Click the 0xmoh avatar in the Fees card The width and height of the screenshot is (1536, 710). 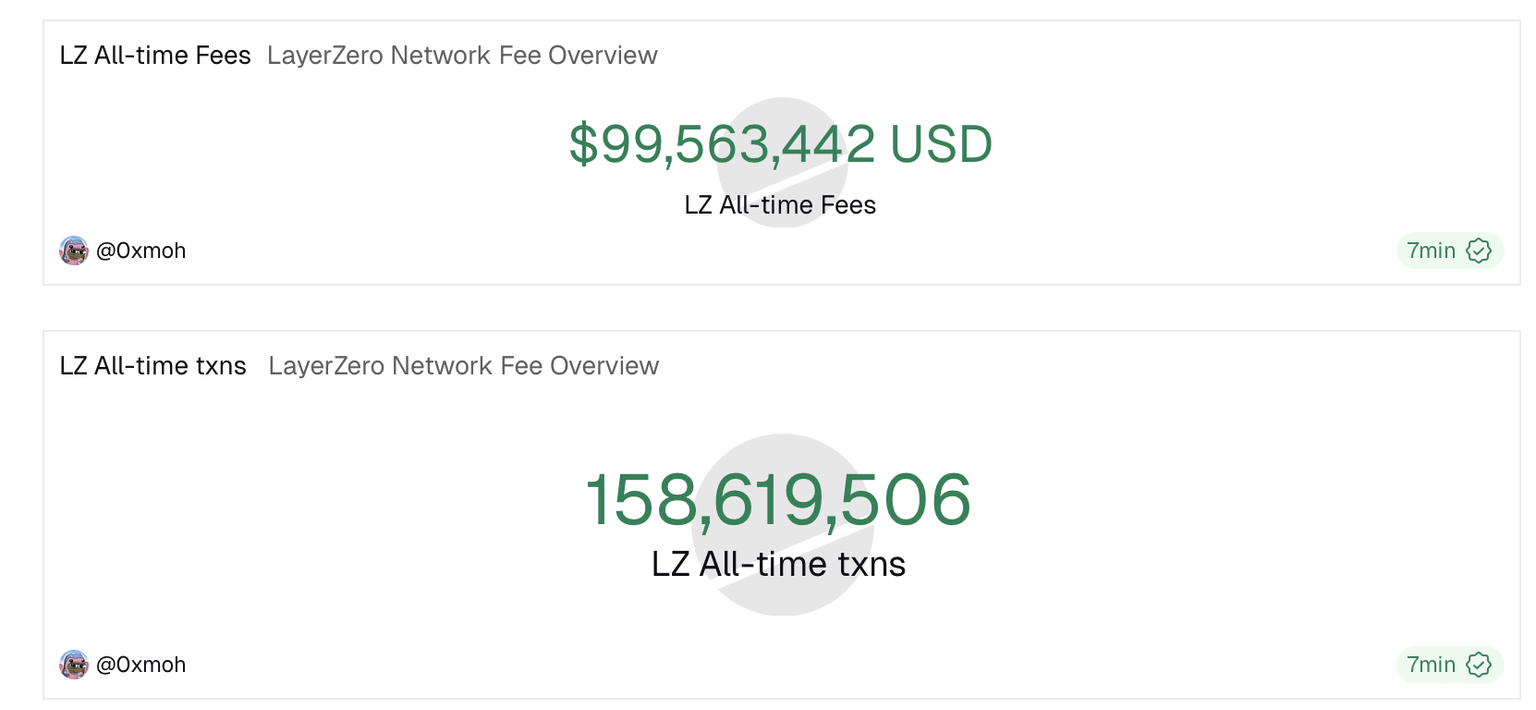[74, 250]
